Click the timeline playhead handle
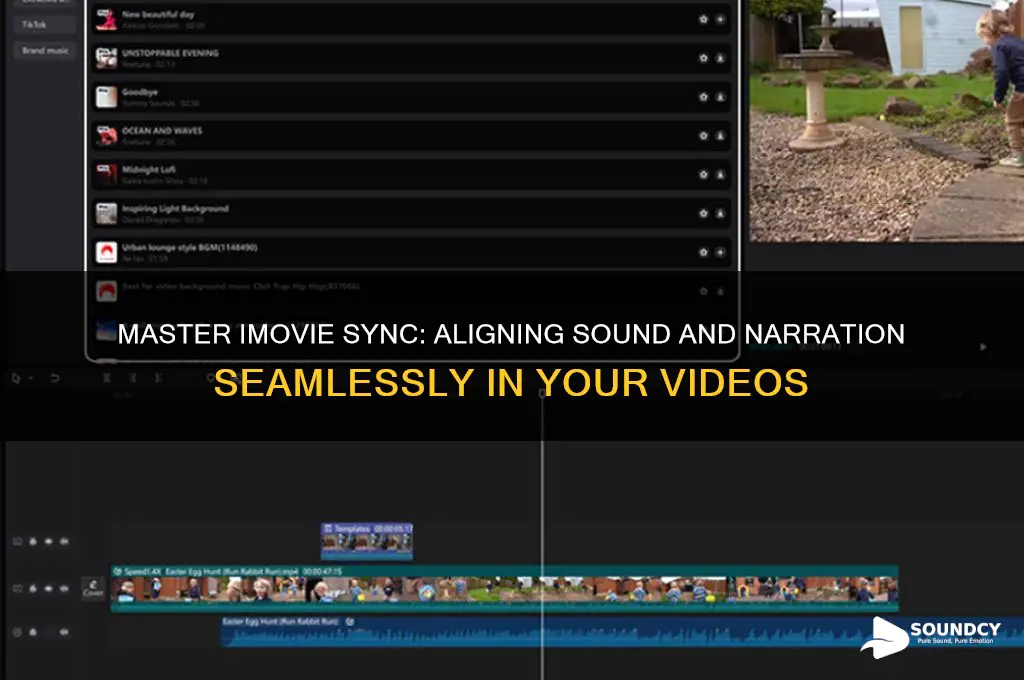Image resolution: width=1024 pixels, height=680 pixels. click(541, 393)
